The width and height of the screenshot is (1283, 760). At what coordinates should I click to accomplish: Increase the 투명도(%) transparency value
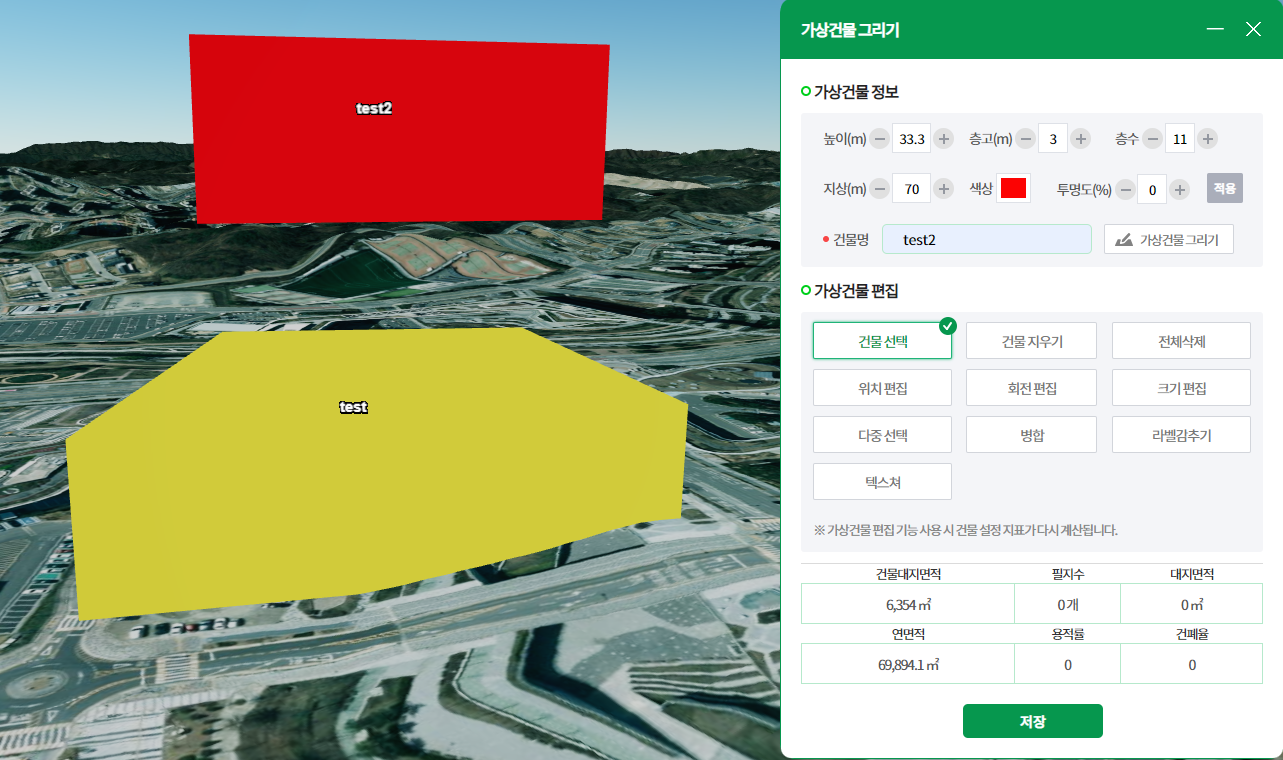pyautogui.click(x=1179, y=188)
